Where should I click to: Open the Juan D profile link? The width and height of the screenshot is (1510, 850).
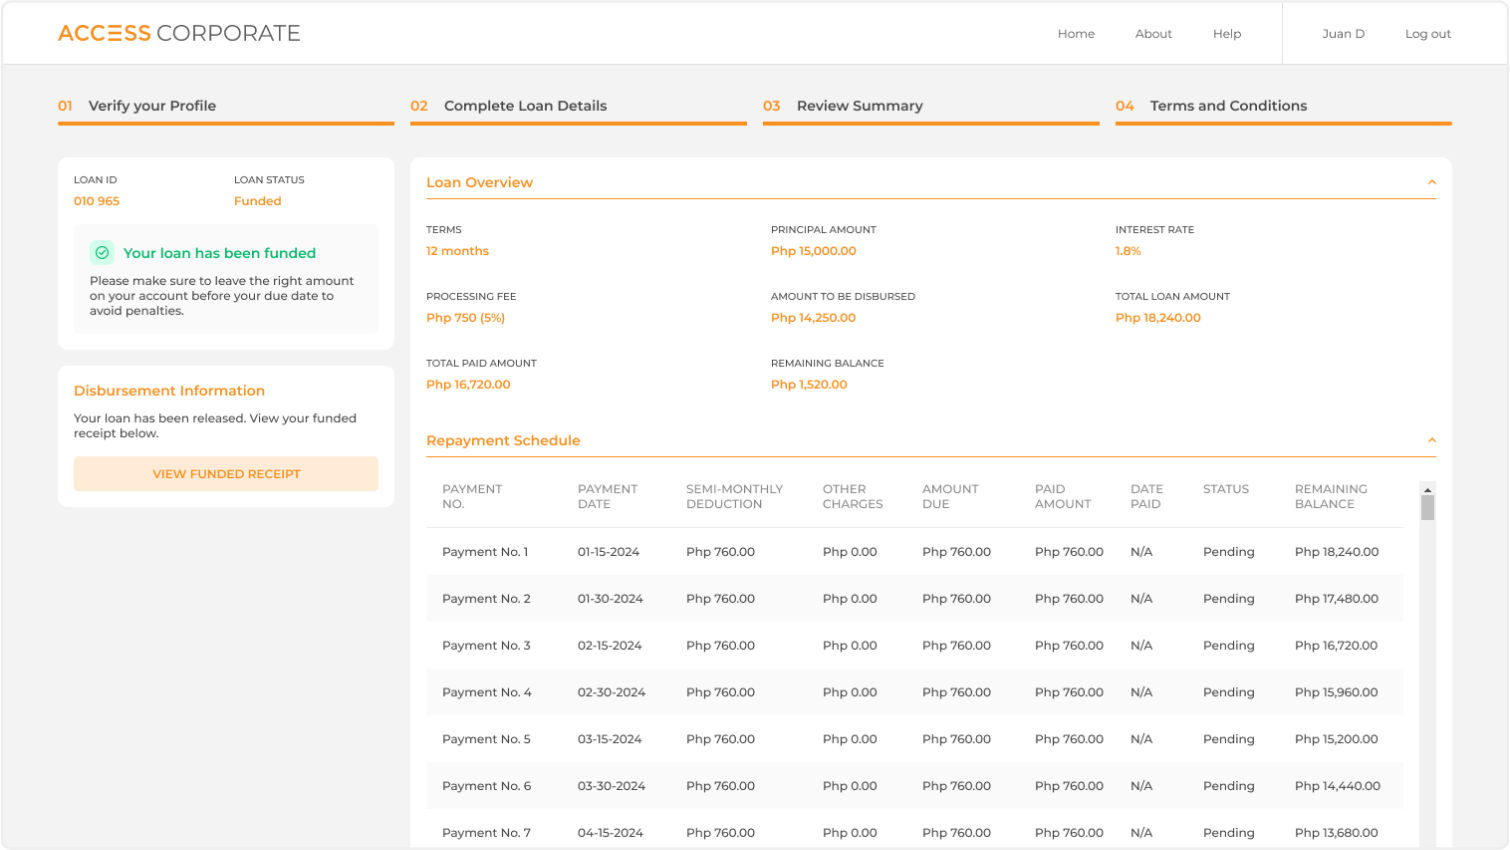[1343, 34]
